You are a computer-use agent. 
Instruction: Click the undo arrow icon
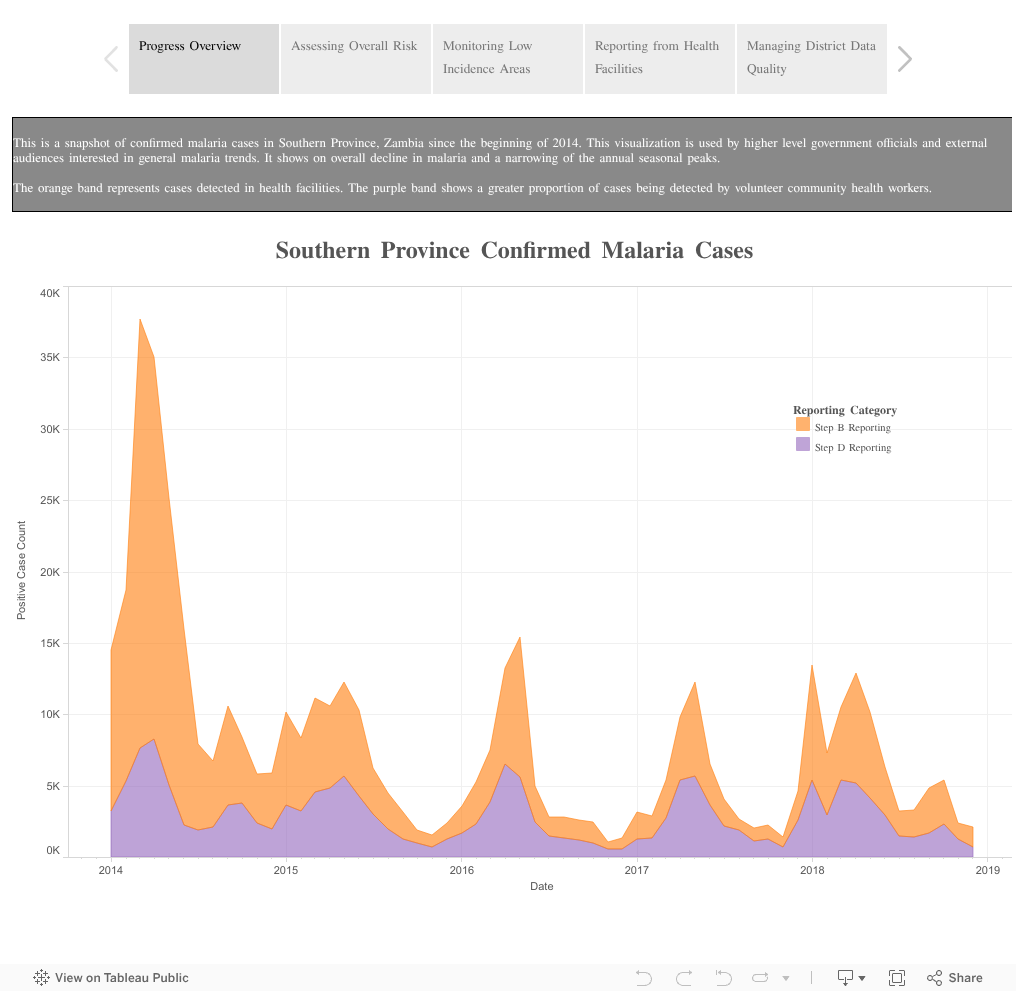pos(643,977)
